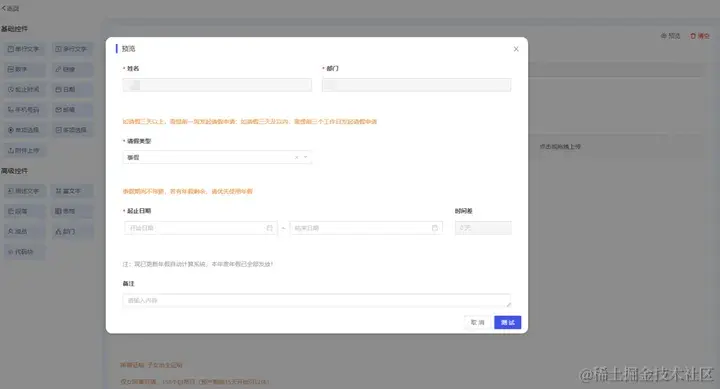Open the 请假类型 leave type dropdown
The width and height of the screenshot is (720, 389).
coord(217,158)
